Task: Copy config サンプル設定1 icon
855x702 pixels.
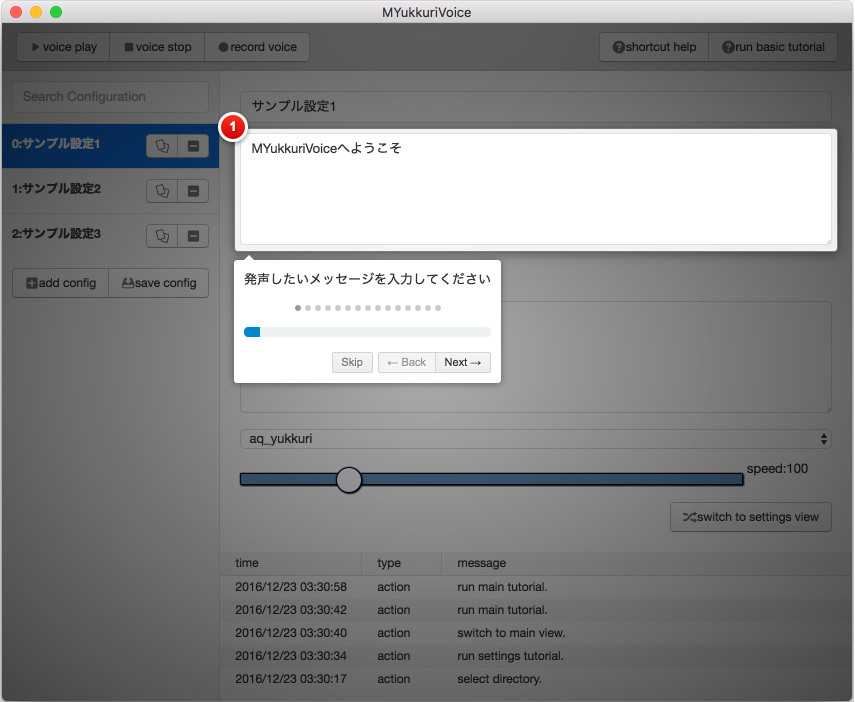Action: [162, 146]
